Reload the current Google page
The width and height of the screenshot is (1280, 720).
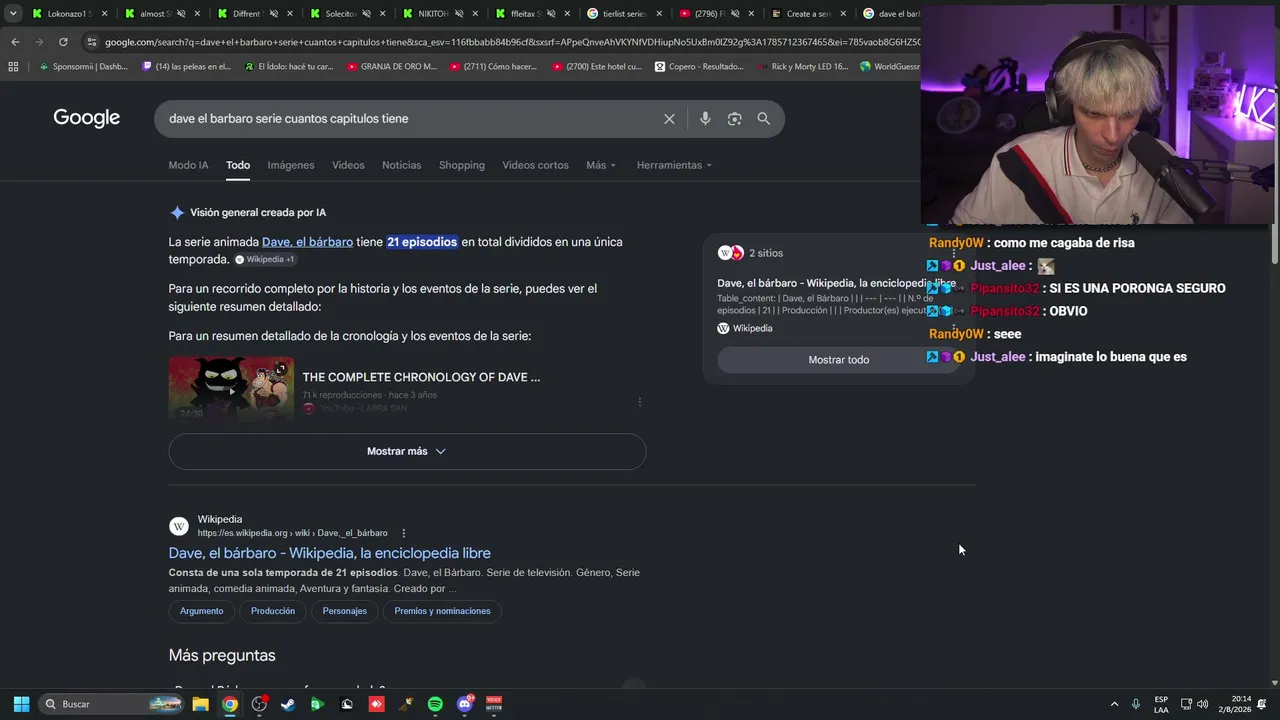click(63, 42)
